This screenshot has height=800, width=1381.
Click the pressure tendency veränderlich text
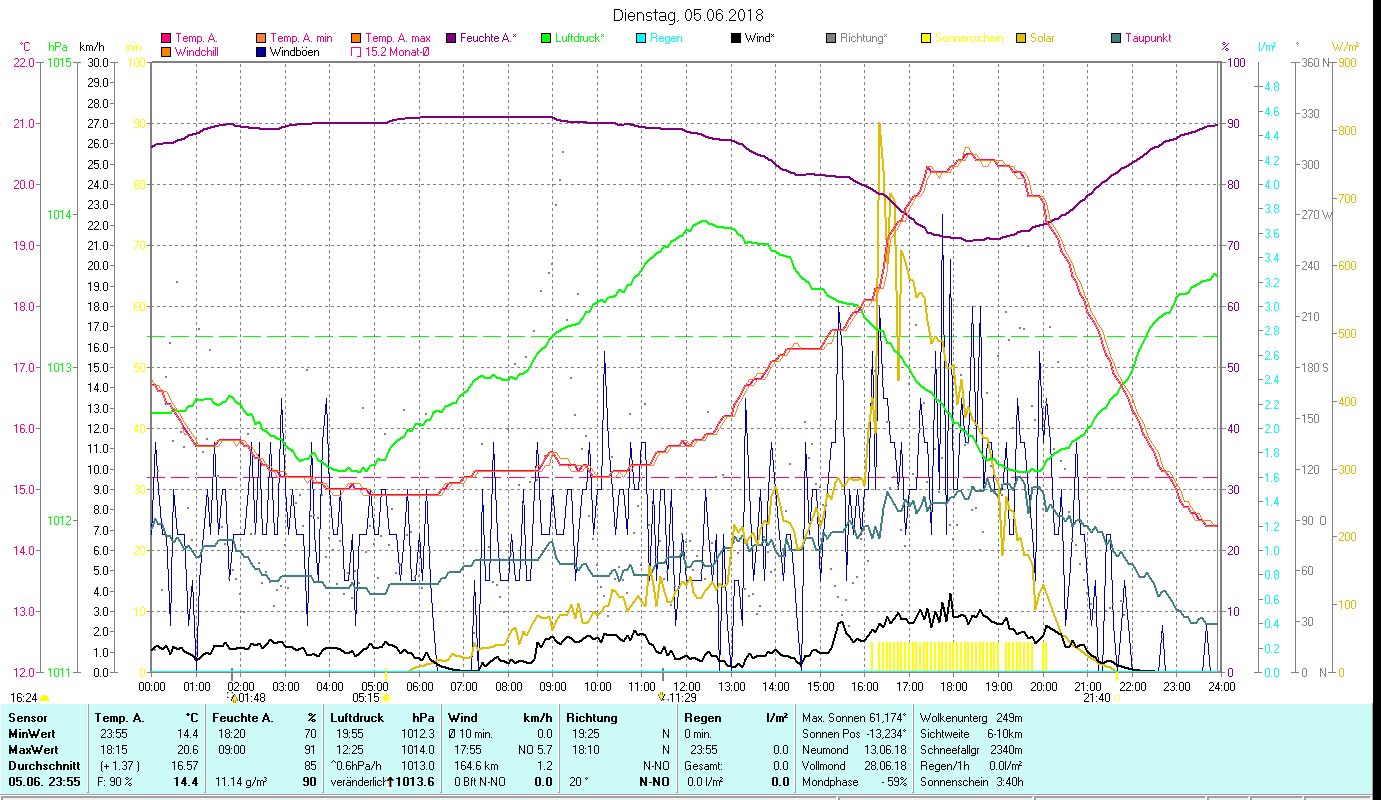357,782
